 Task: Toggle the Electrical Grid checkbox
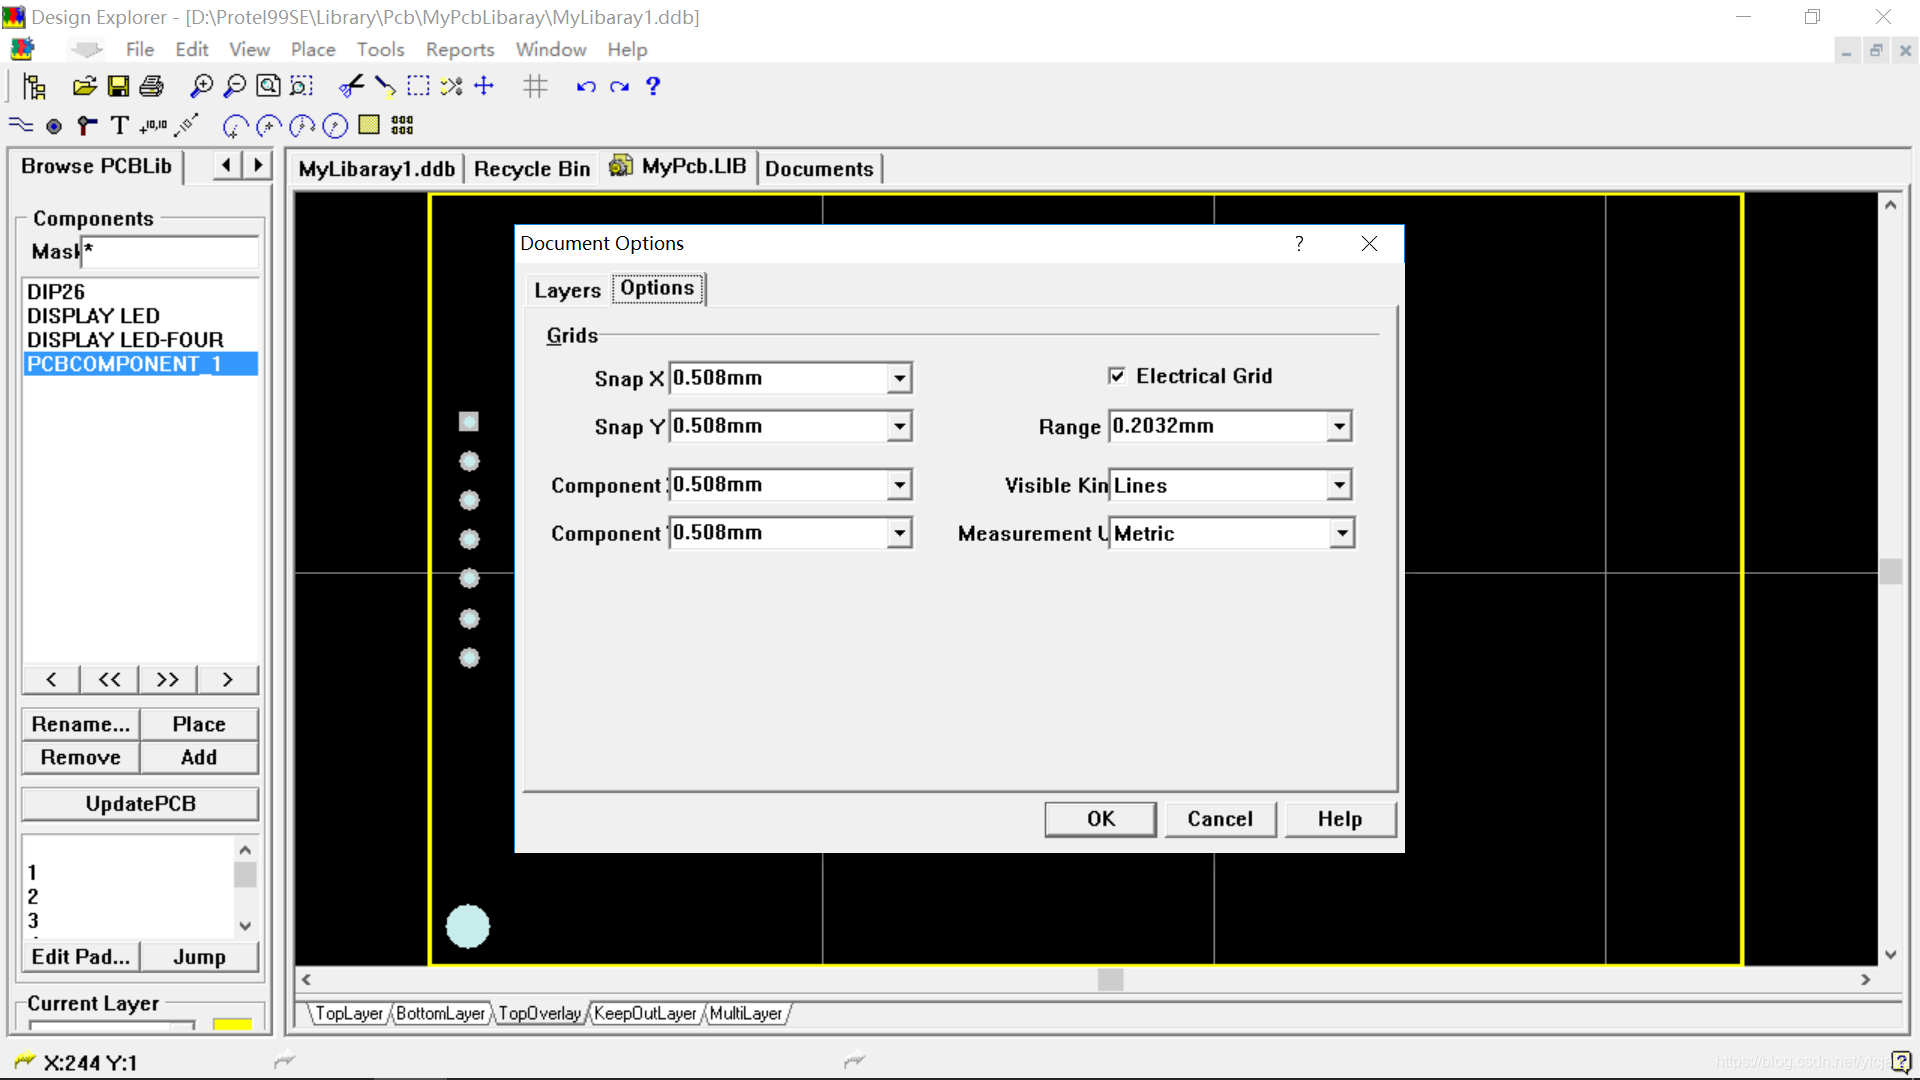click(x=1117, y=376)
